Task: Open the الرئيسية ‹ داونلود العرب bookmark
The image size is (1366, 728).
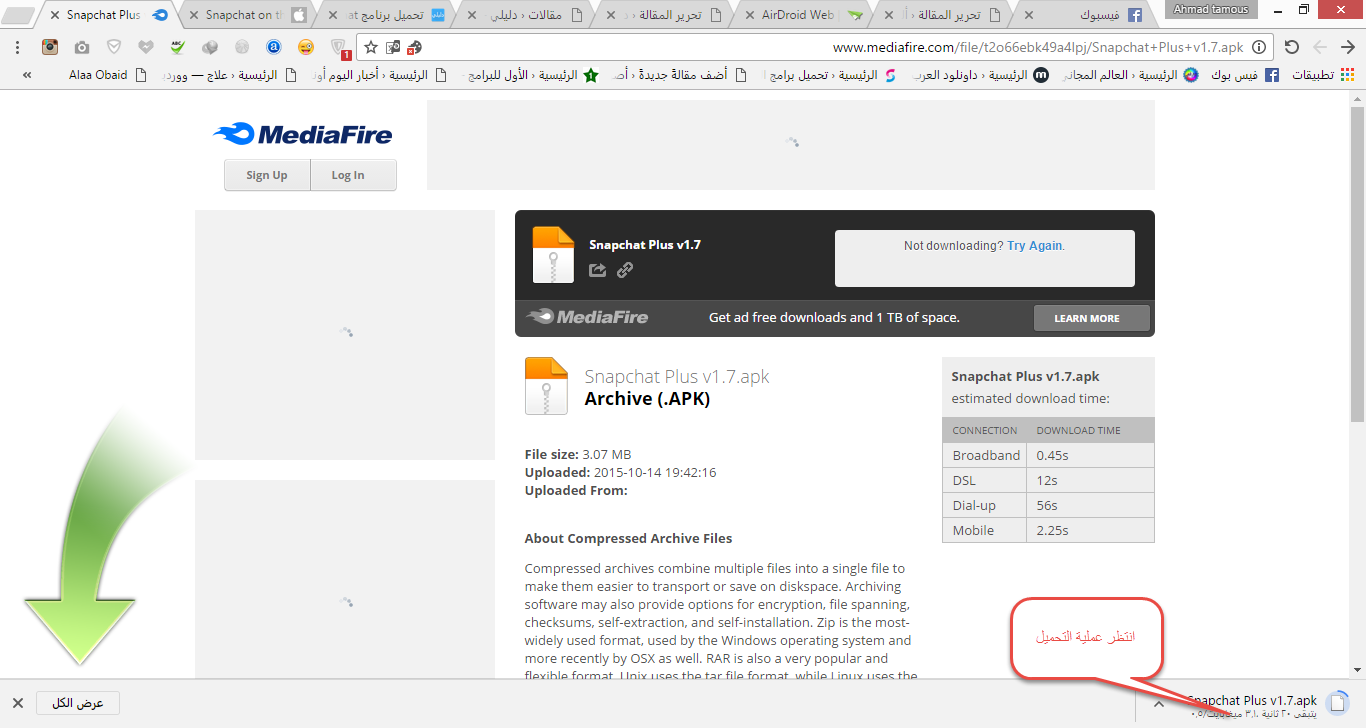Action: click(x=981, y=75)
